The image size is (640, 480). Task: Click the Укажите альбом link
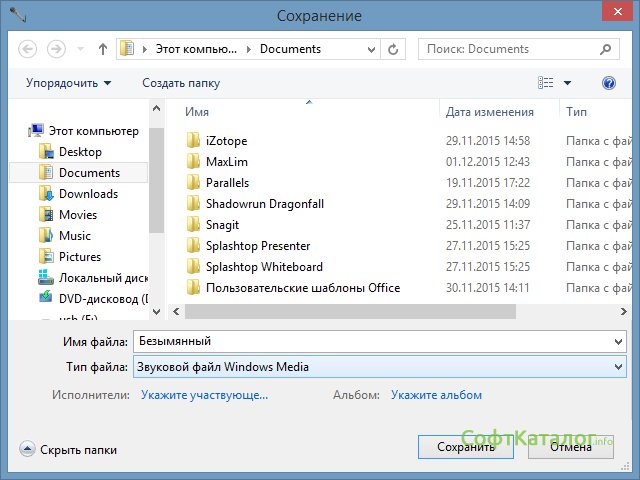coord(436,395)
